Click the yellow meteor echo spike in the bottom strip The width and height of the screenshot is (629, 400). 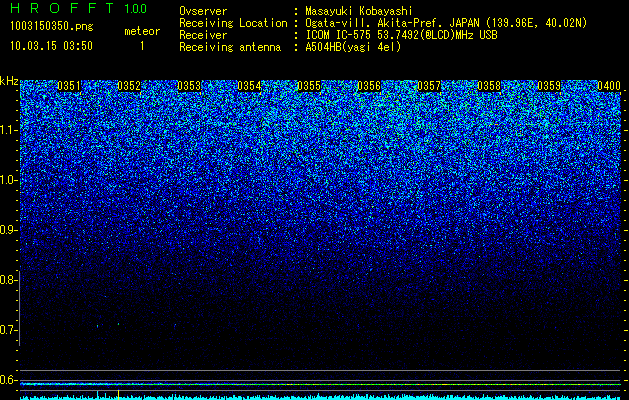[118, 394]
